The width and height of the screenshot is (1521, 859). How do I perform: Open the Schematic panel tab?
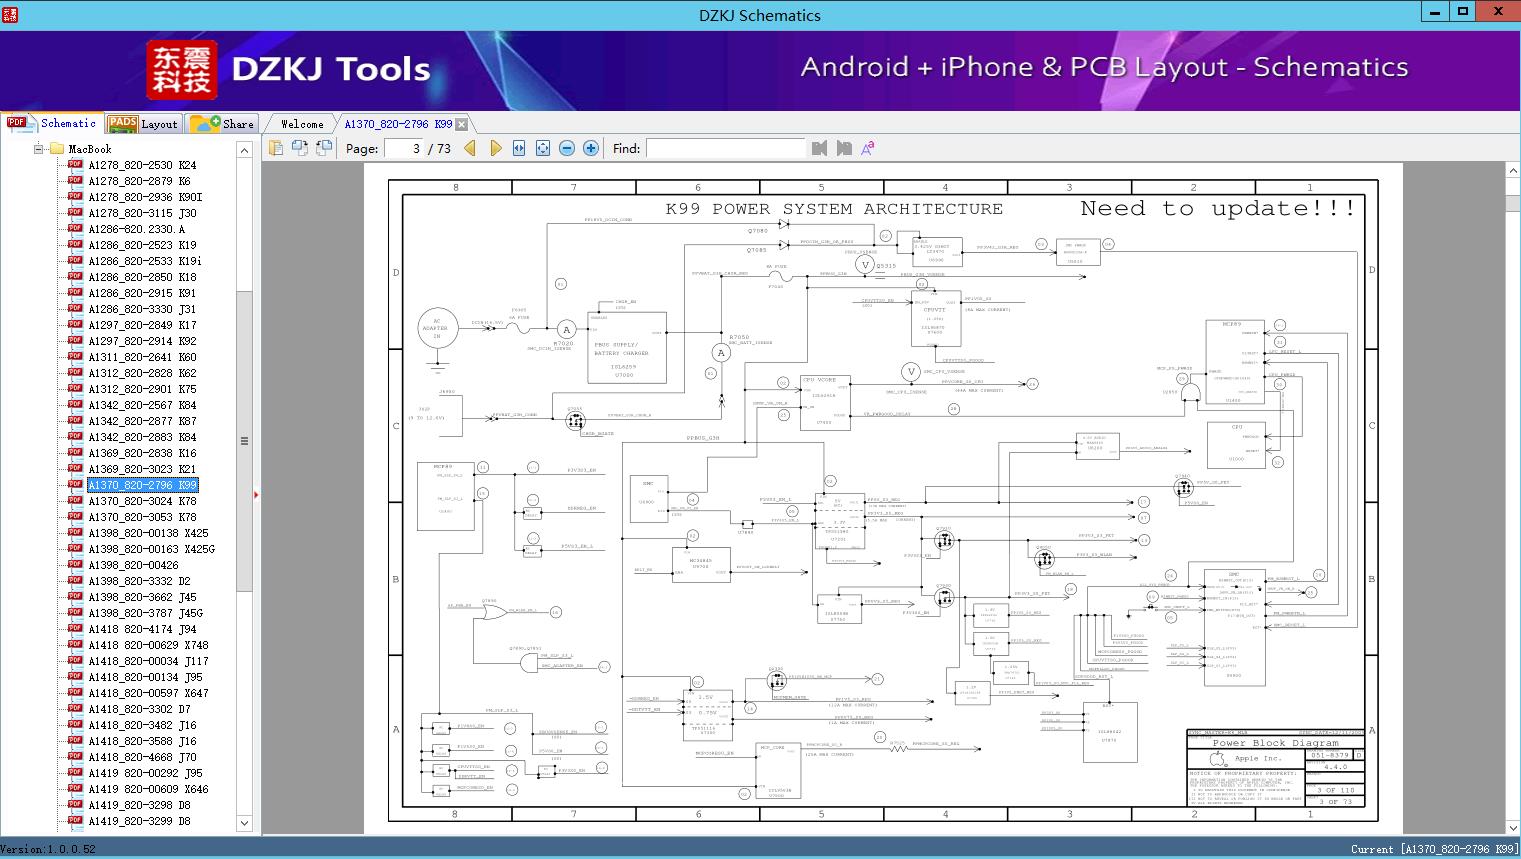(x=52, y=123)
